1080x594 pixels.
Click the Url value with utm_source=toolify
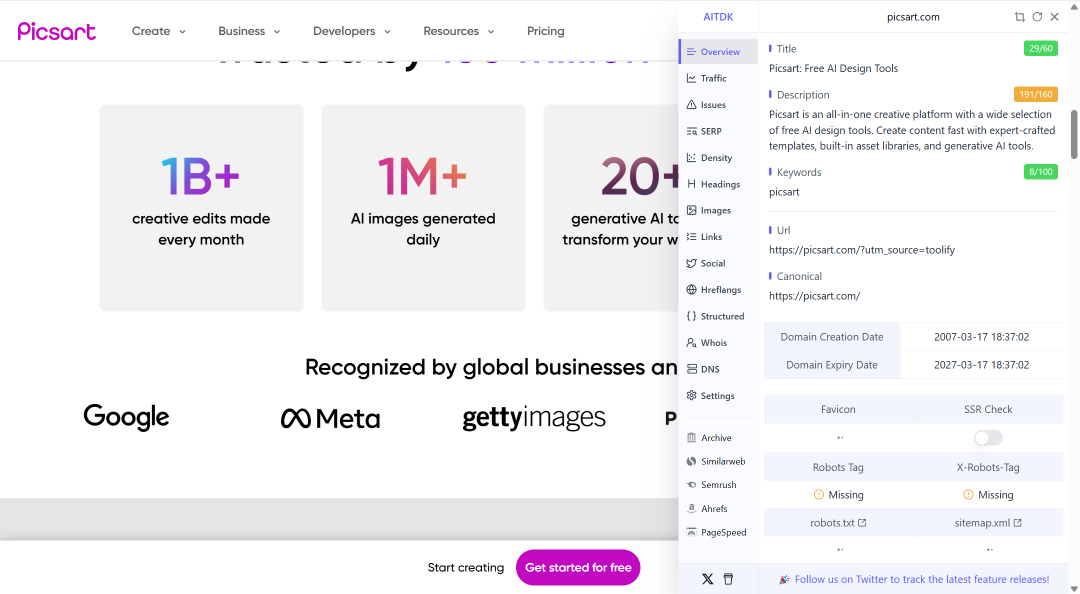pos(862,250)
